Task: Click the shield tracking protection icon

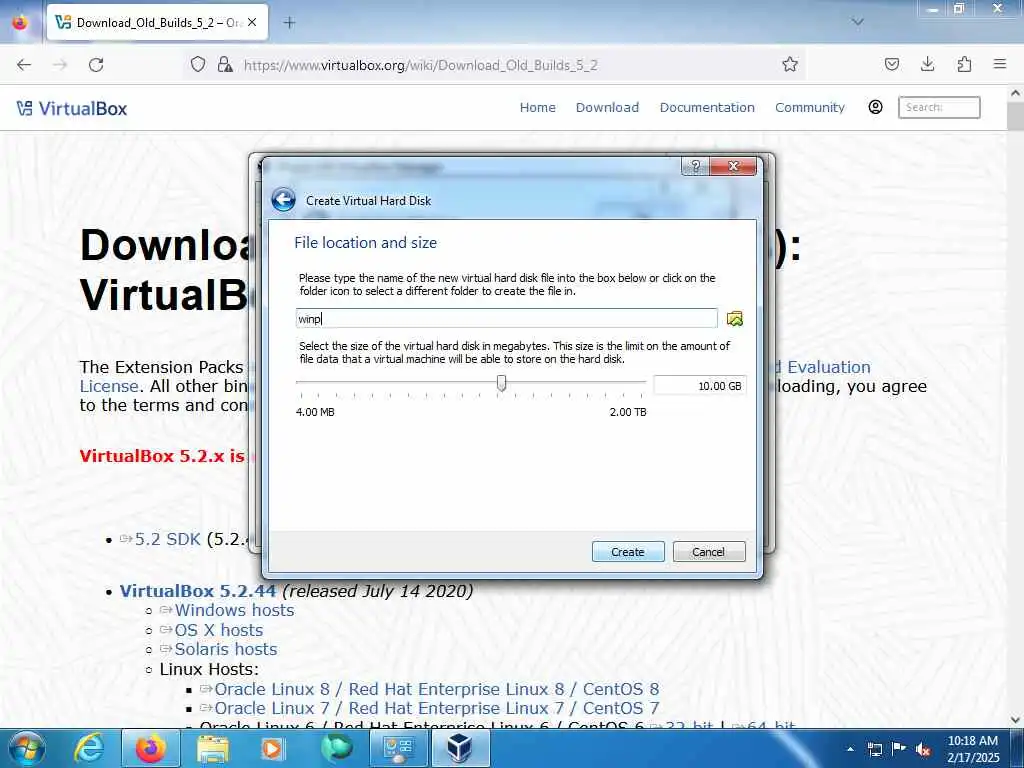Action: pyautogui.click(x=198, y=64)
